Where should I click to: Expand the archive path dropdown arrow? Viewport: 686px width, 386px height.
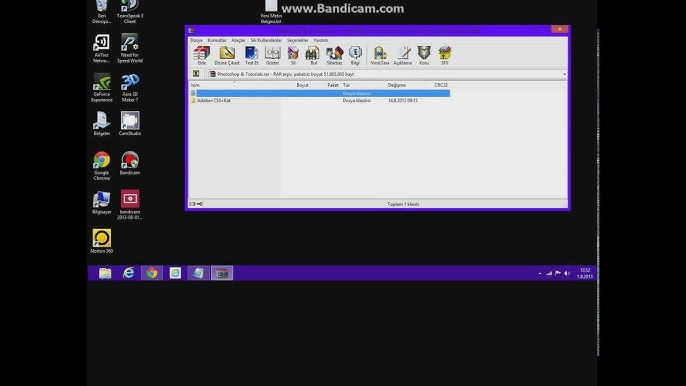tap(564, 74)
